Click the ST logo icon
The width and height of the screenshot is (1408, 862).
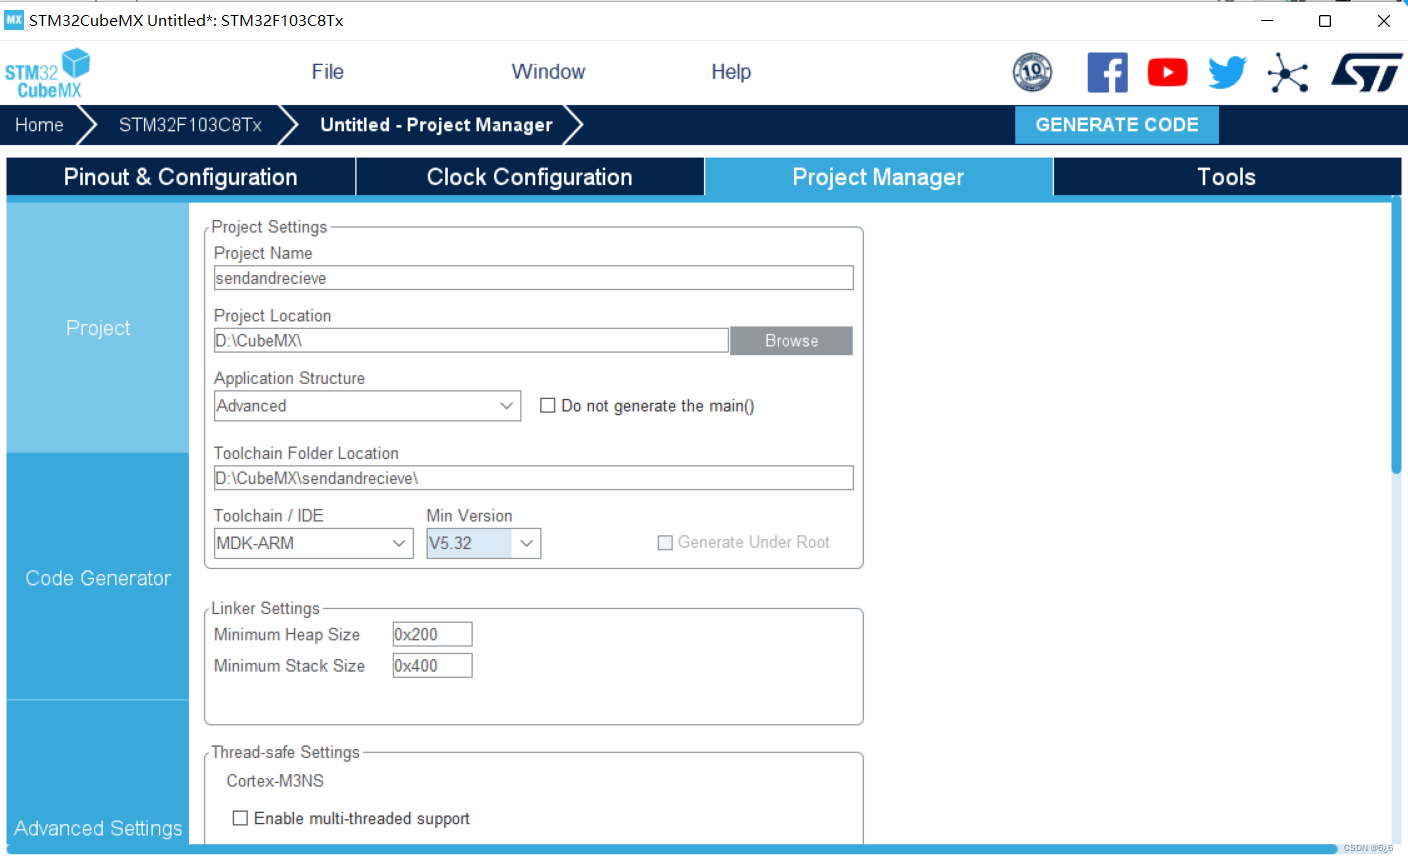point(1366,72)
